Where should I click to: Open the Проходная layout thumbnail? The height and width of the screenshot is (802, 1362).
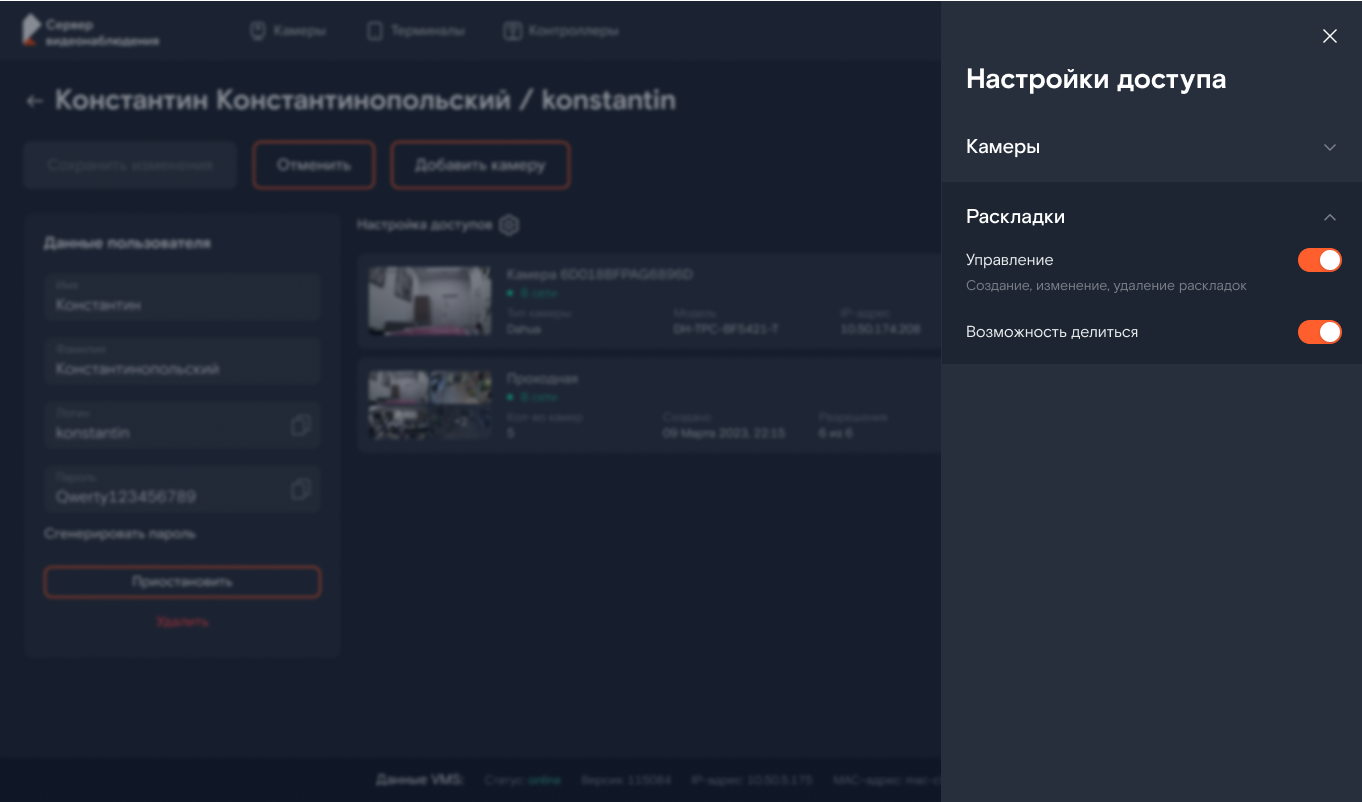430,404
